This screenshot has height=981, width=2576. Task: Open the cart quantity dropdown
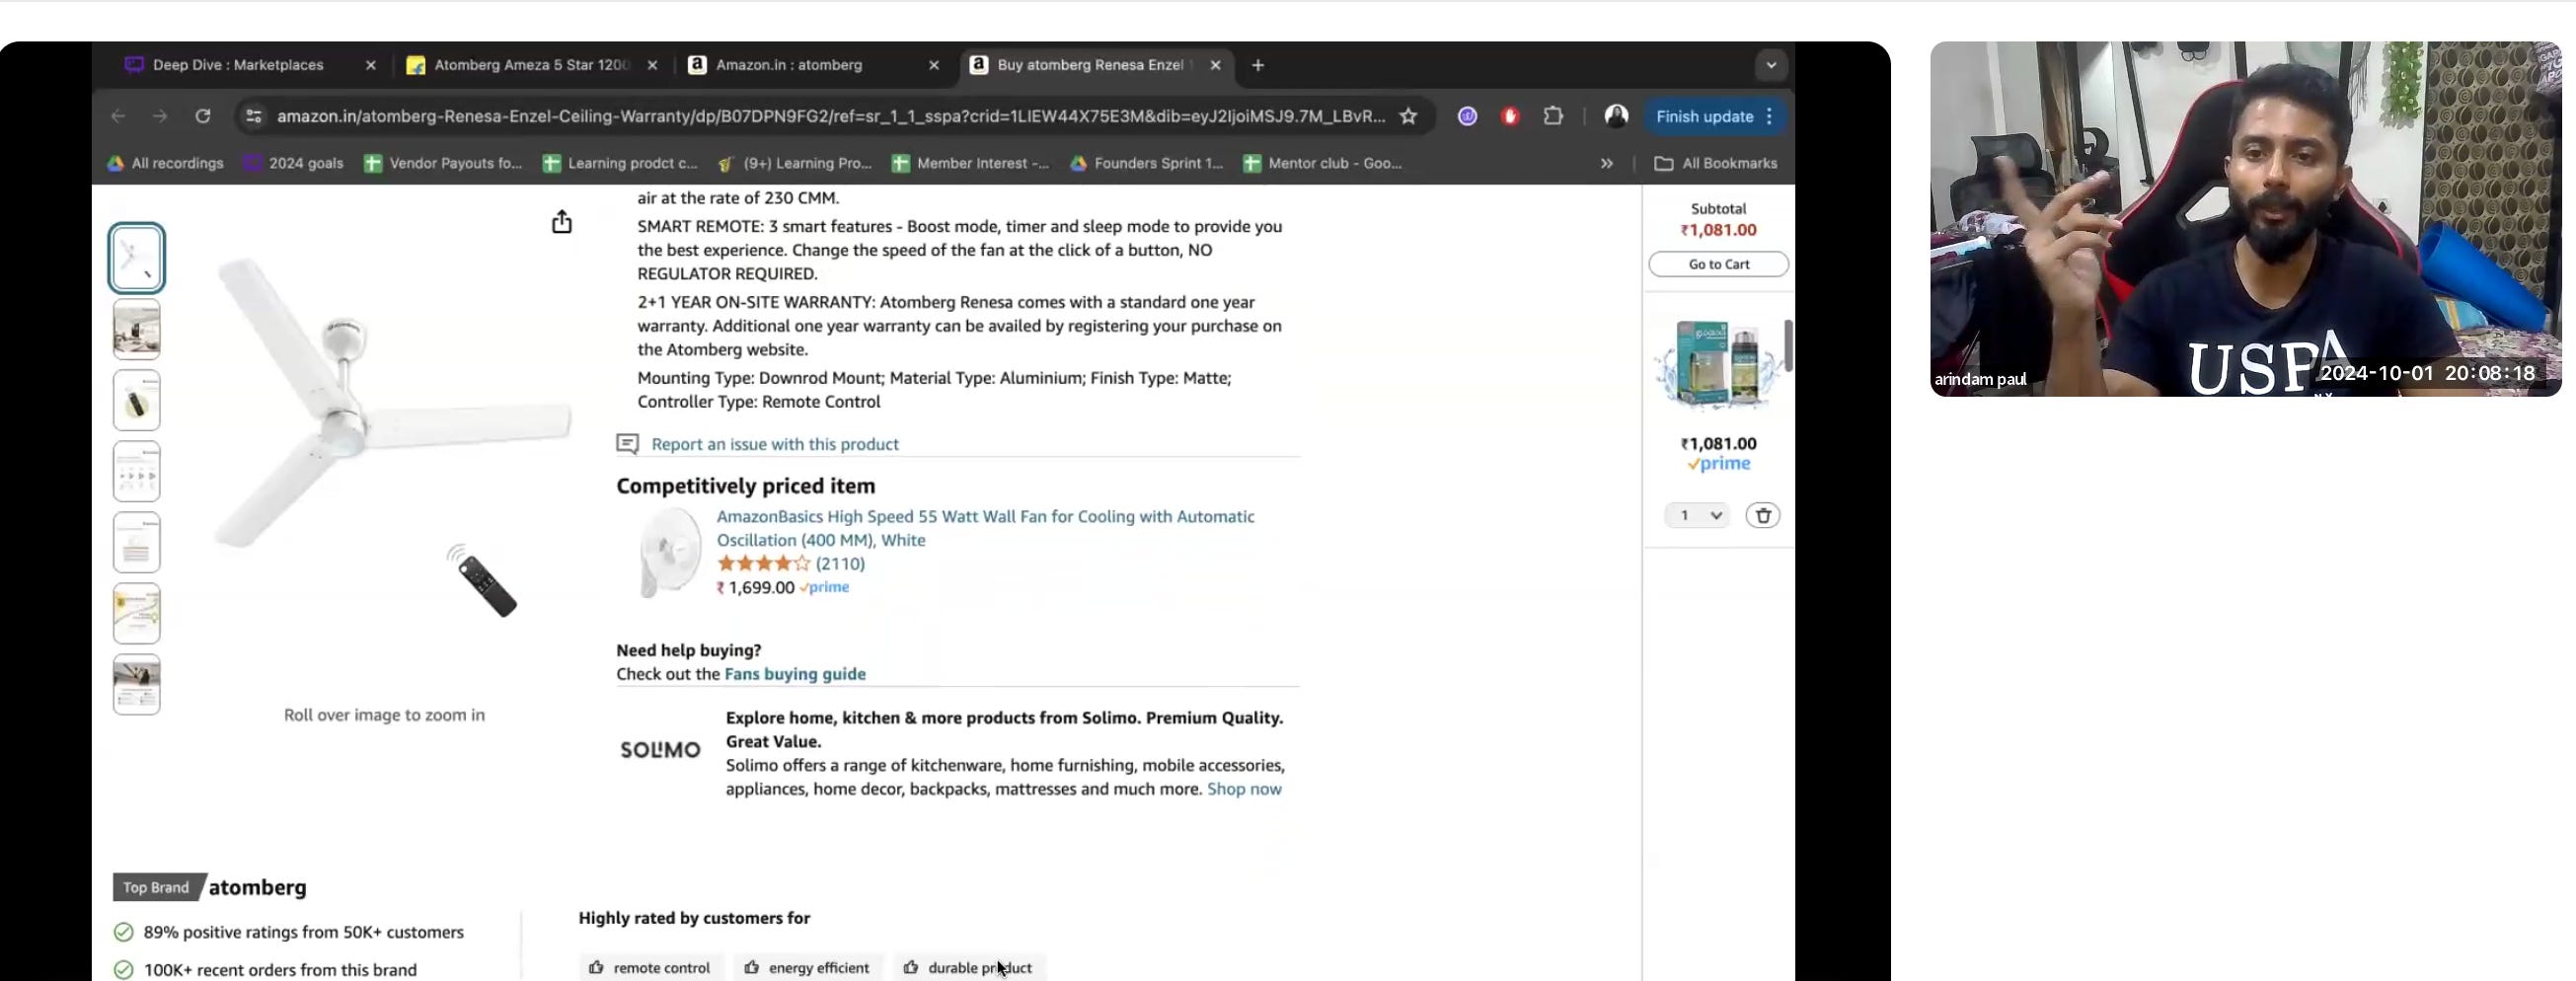pyautogui.click(x=1697, y=515)
